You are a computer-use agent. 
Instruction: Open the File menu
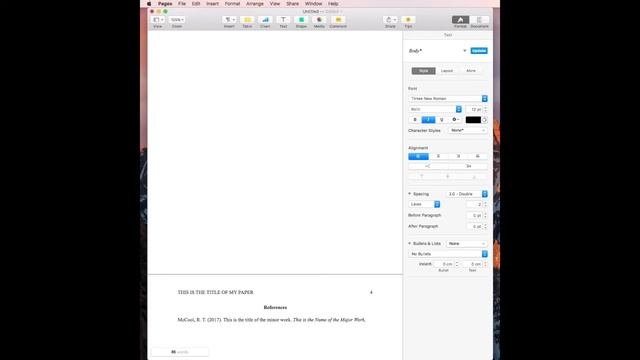tap(182, 4)
